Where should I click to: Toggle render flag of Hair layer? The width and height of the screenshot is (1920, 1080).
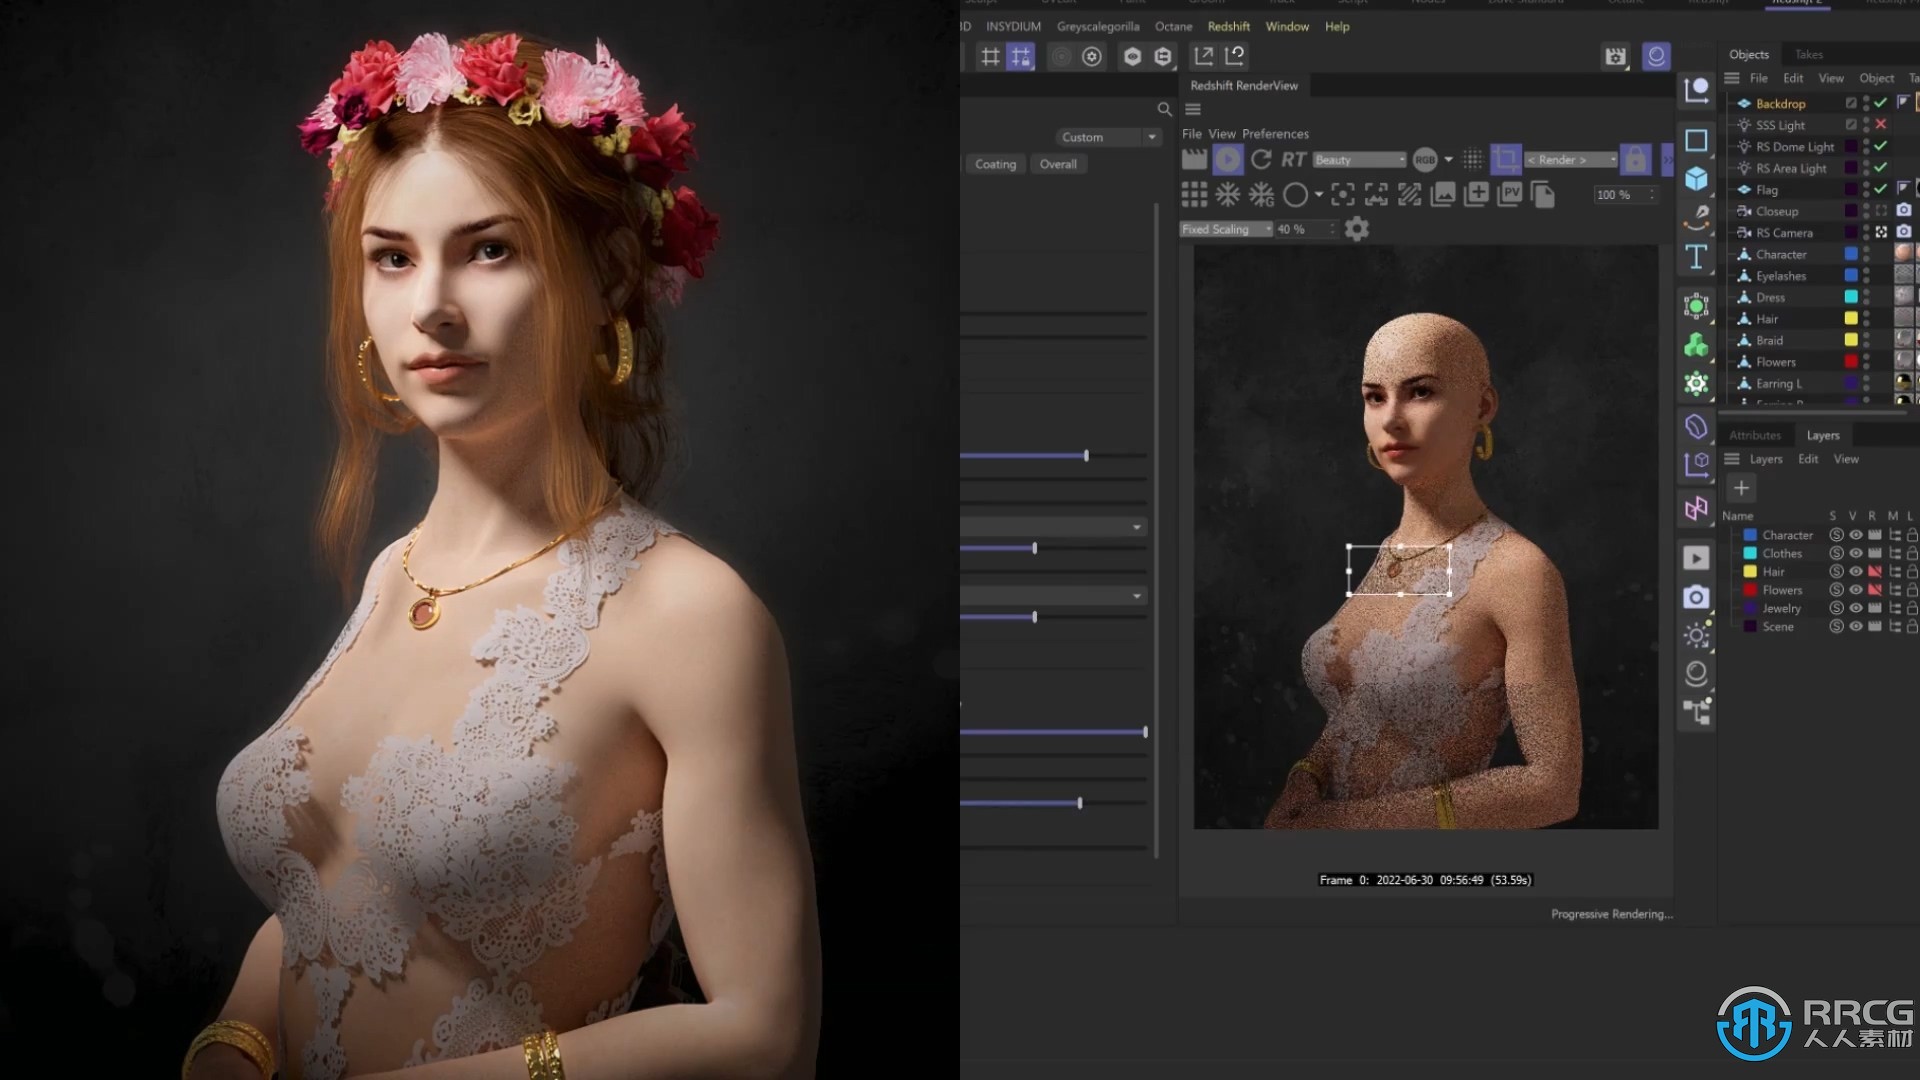pos(1875,572)
